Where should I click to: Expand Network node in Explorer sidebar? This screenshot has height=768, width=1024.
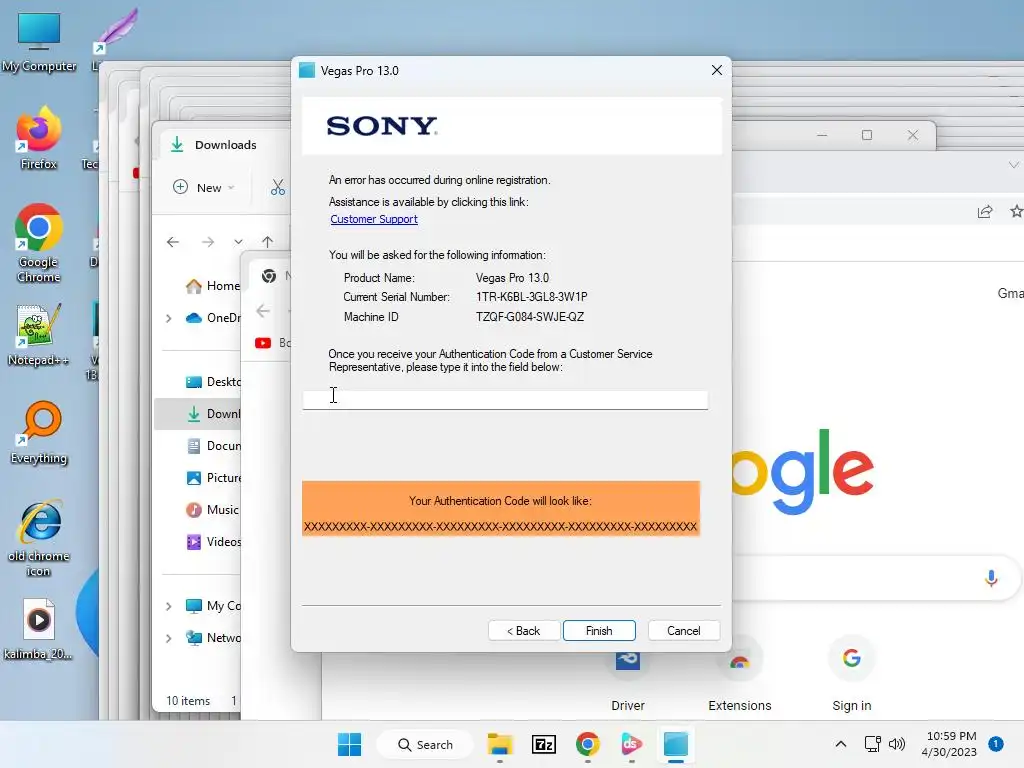168,638
